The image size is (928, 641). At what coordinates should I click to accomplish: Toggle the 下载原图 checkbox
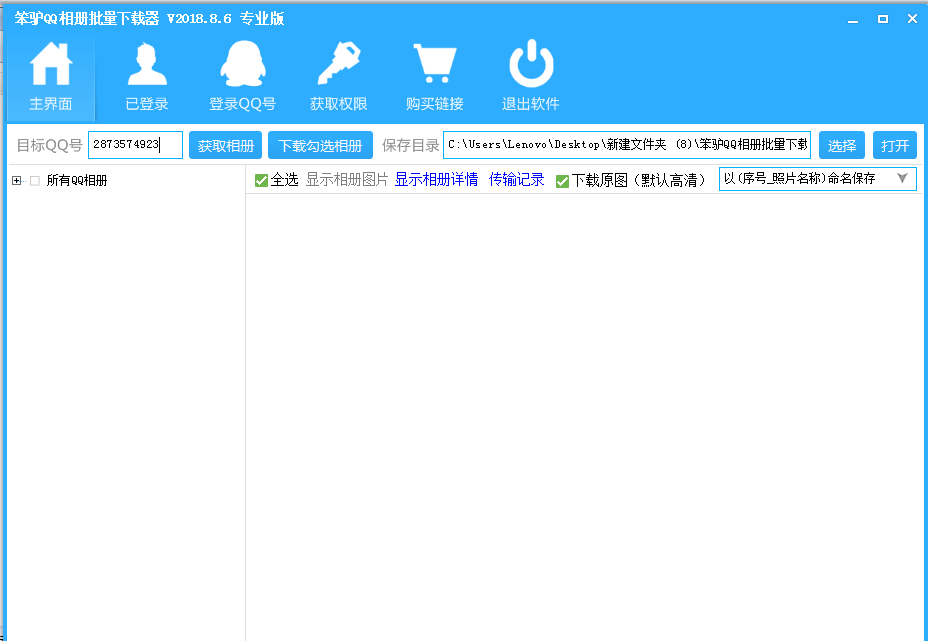point(562,181)
